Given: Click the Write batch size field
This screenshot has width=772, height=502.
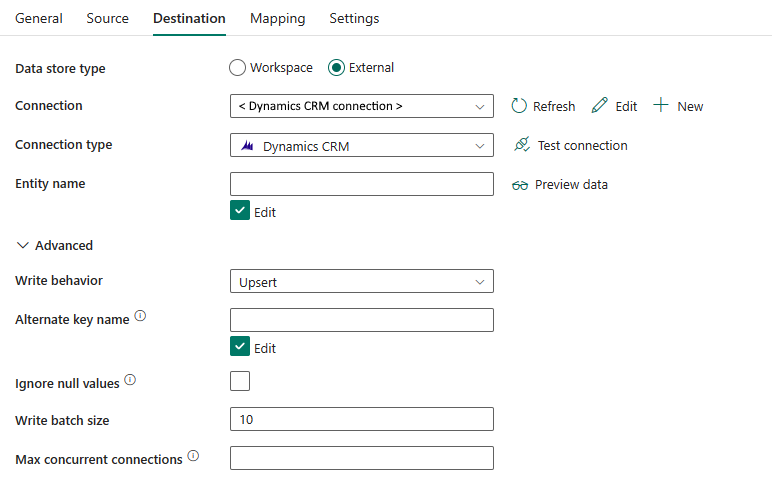Looking at the screenshot, I should 362,419.
